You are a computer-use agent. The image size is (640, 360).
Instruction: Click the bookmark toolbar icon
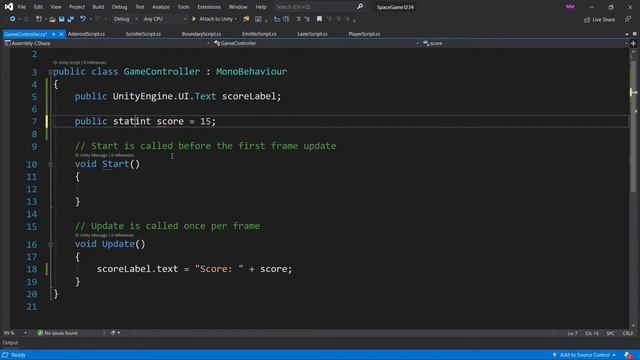pos(319,19)
